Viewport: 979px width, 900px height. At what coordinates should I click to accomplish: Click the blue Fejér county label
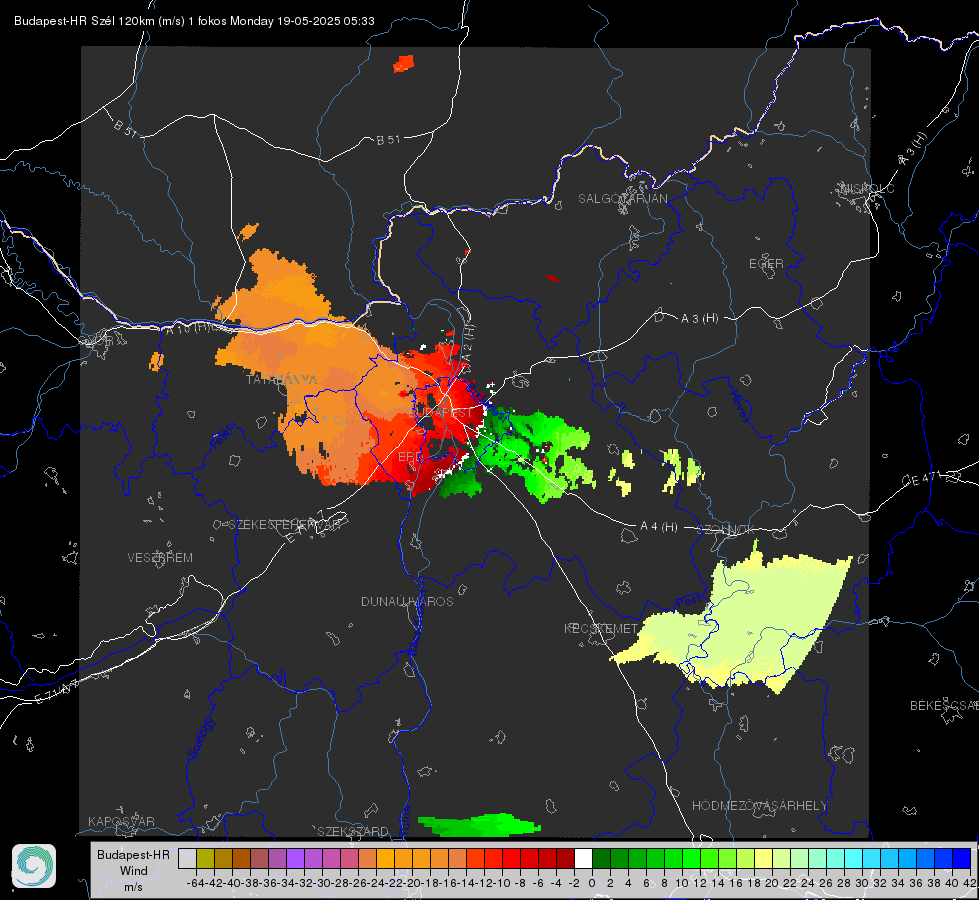tap(223, 437)
